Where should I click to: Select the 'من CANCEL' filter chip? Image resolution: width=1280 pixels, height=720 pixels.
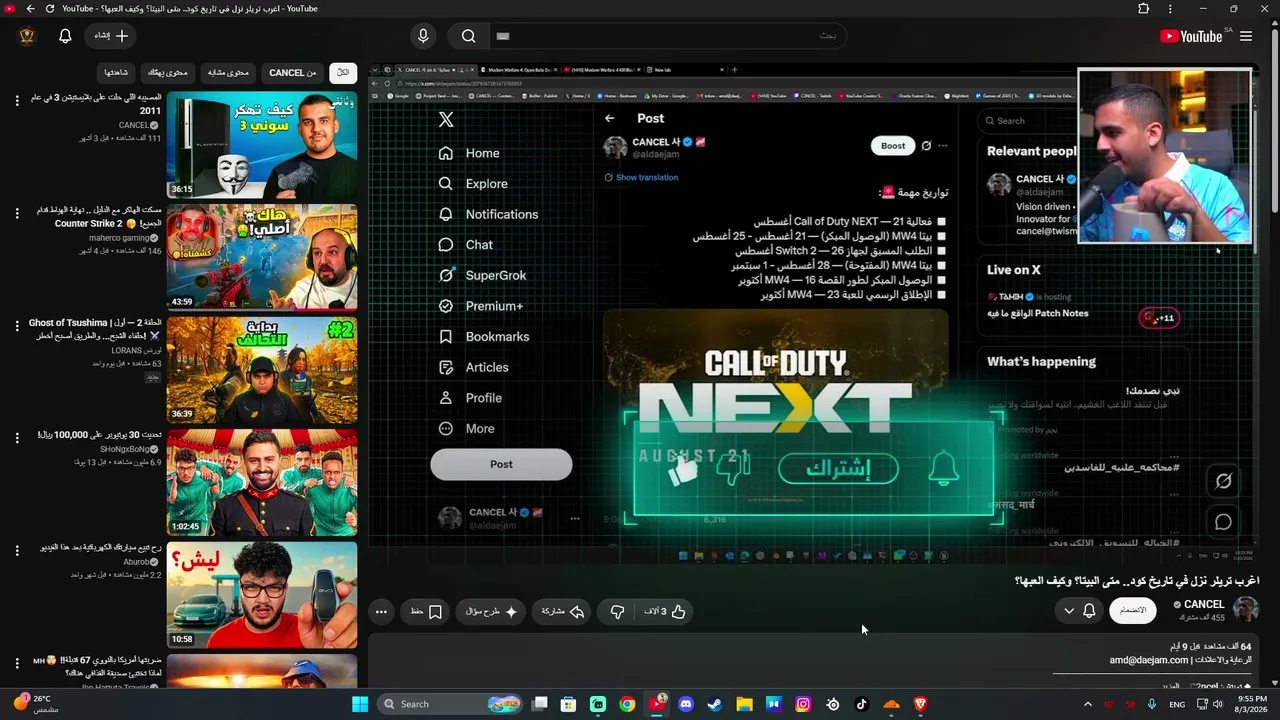(293, 72)
